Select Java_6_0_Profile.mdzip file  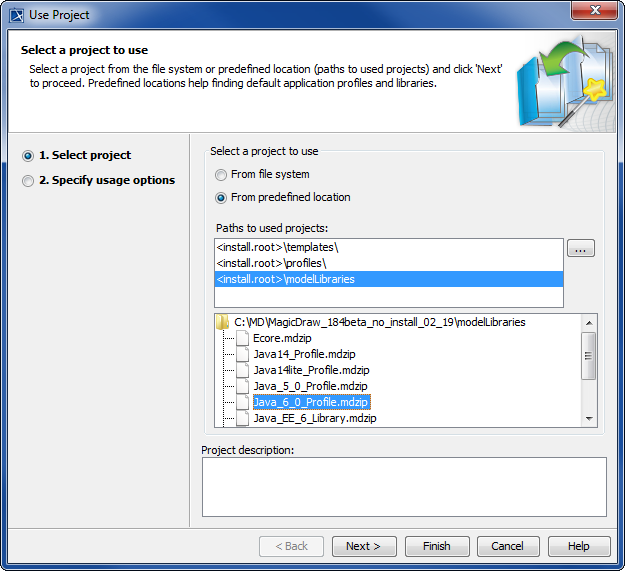pos(312,402)
